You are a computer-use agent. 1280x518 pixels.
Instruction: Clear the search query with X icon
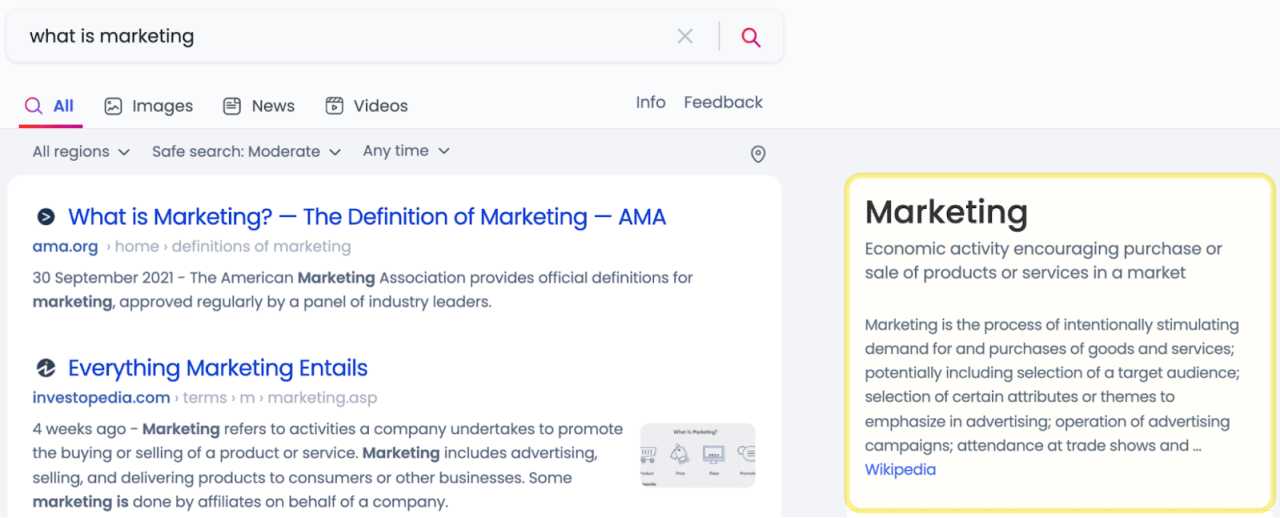coord(685,37)
